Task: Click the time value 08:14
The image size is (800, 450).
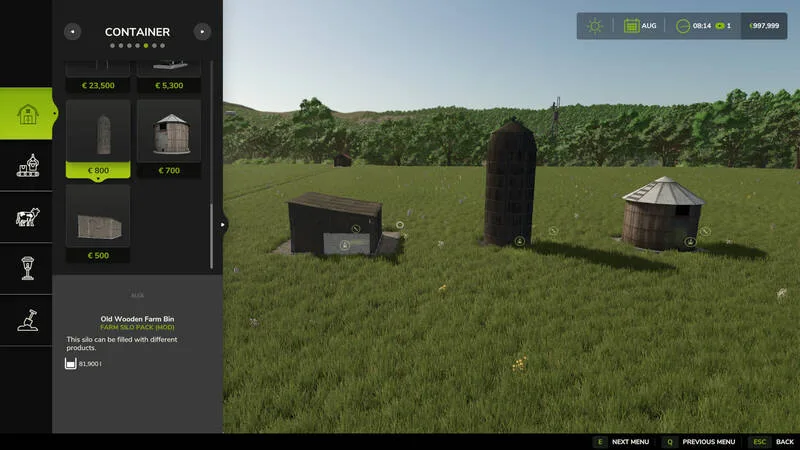Action: tap(702, 26)
